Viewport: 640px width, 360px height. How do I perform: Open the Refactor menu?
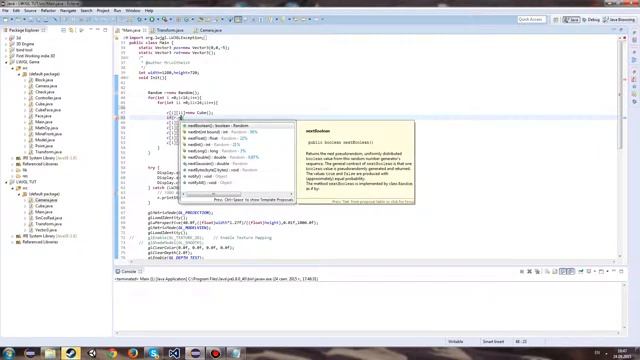[48, 11]
